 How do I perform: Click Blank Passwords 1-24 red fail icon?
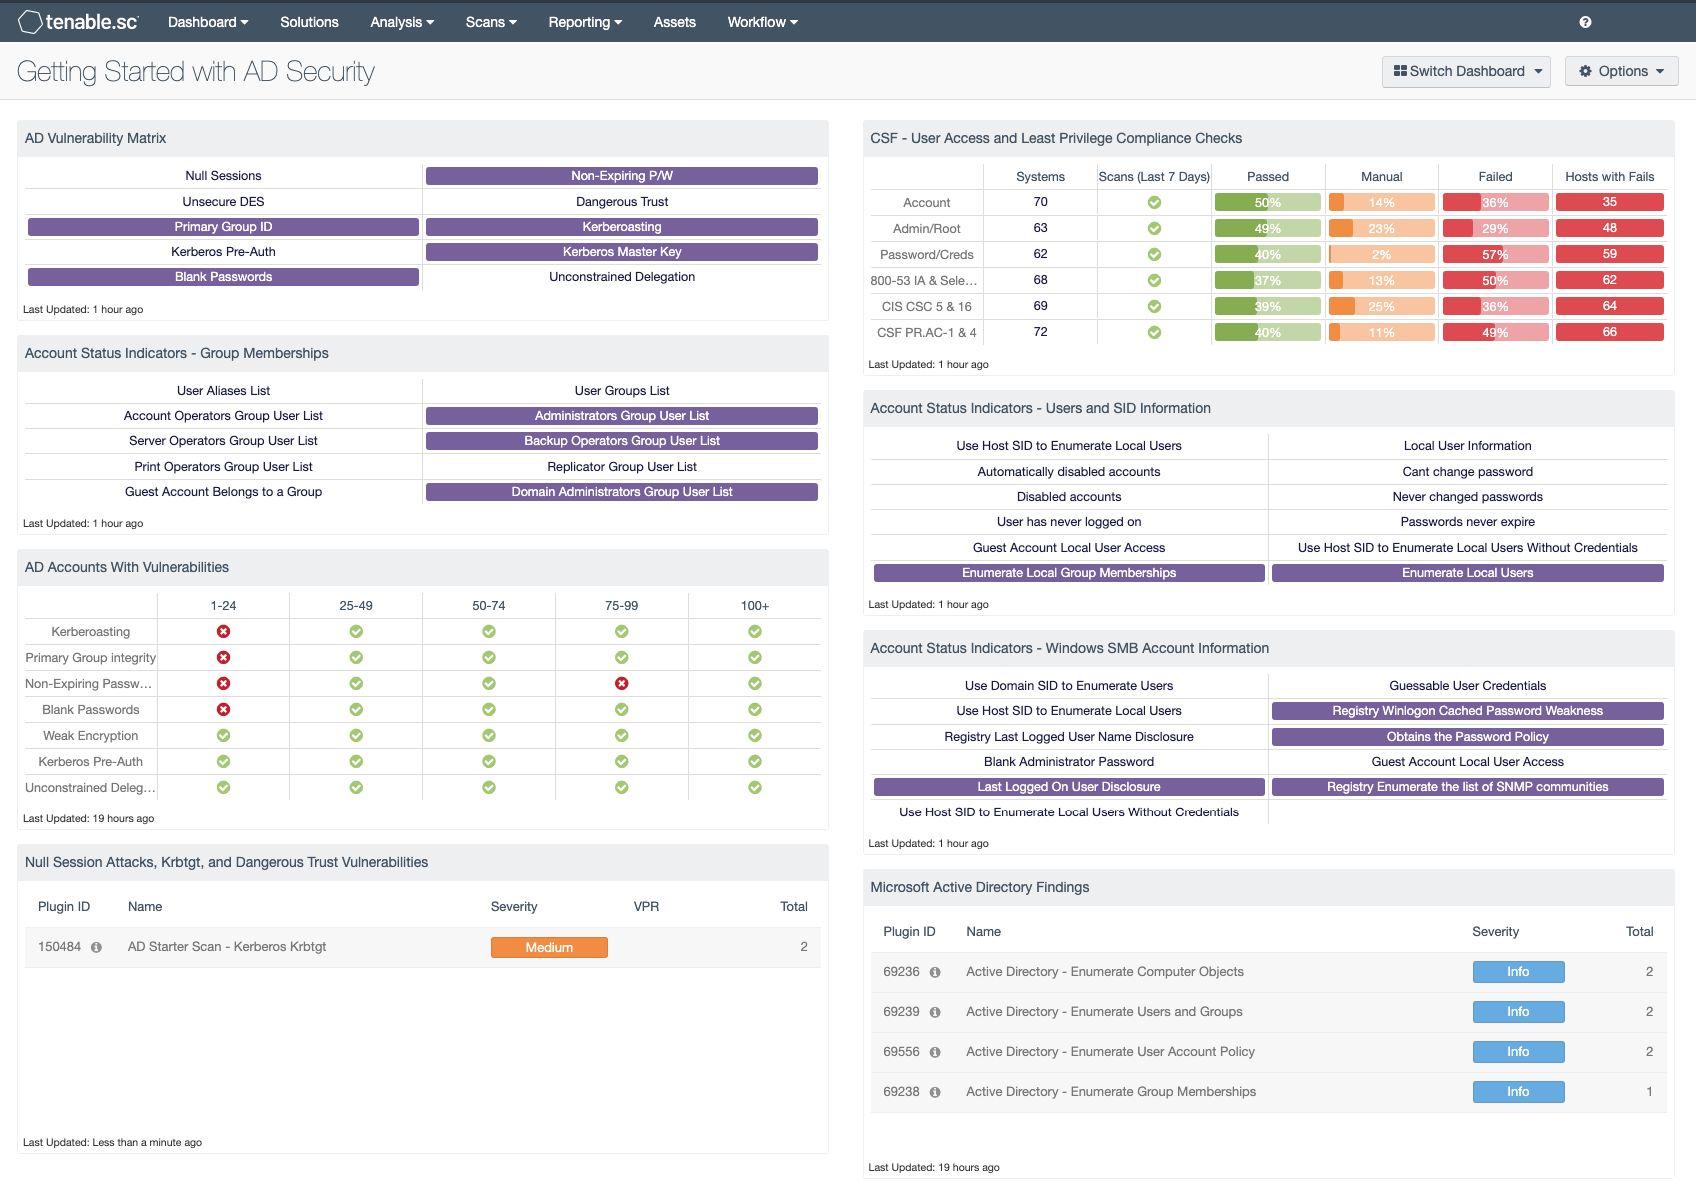click(x=224, y=710)
